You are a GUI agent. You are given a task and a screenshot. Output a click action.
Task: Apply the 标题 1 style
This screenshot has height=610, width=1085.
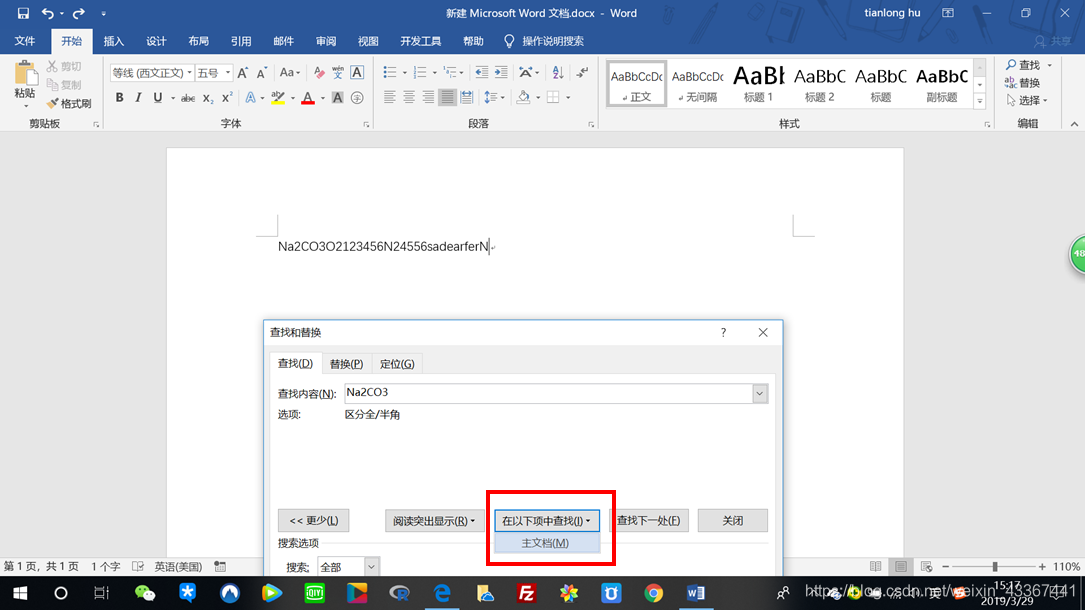point(758,84)
